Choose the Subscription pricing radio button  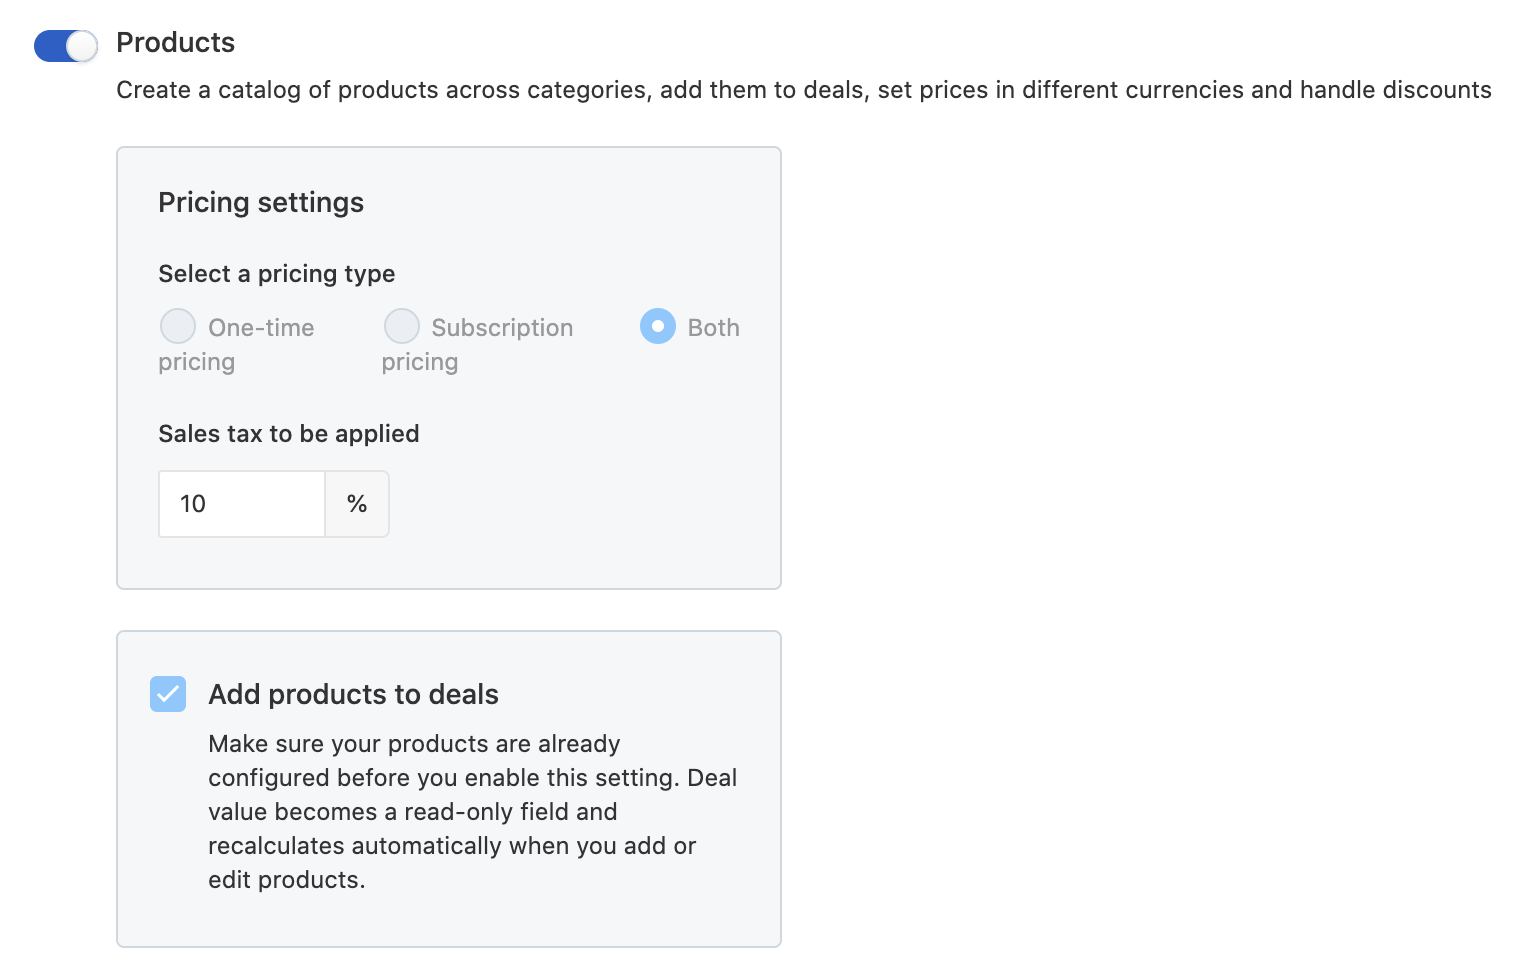[x=401, y=326]
